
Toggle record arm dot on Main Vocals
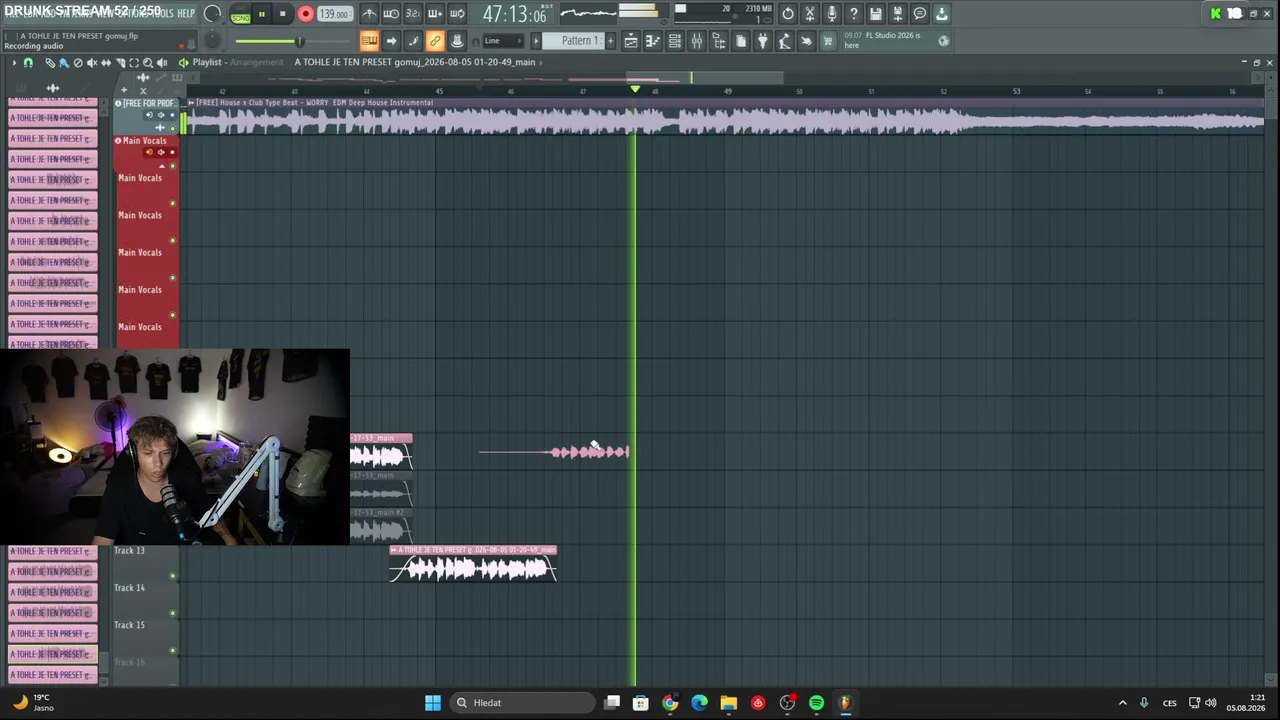coord(172,152)
